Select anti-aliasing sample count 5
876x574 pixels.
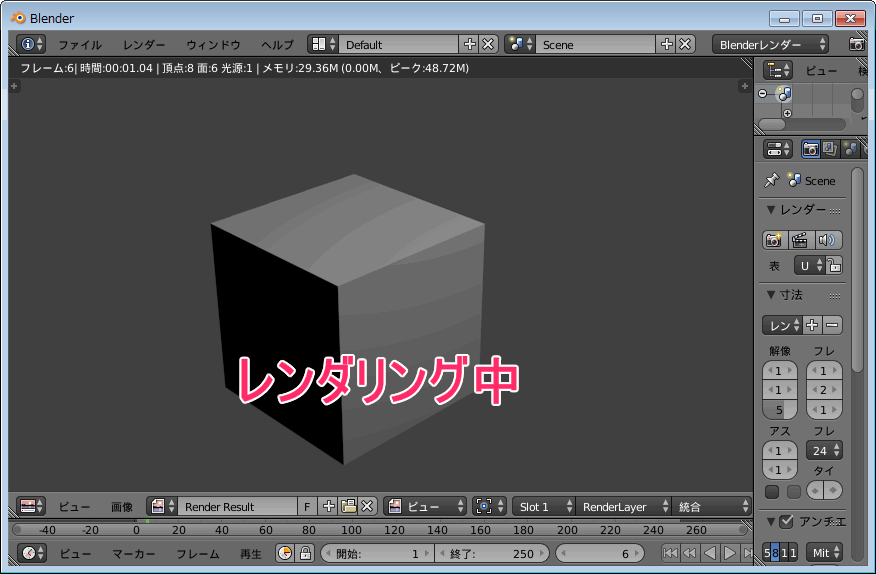[x=767, y=553]
